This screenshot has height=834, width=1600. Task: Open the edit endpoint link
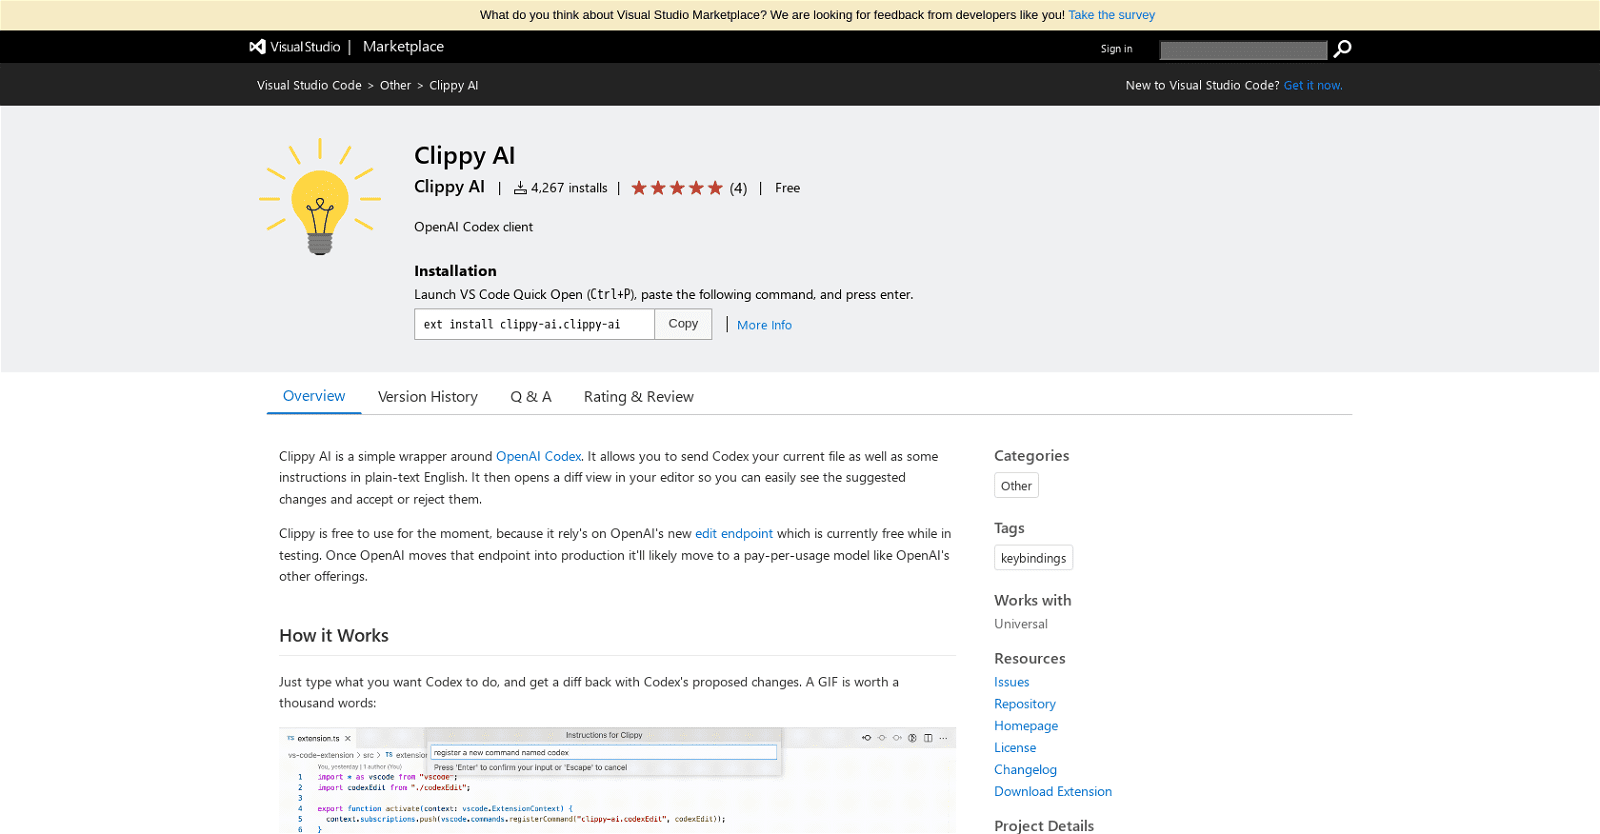(x=734, y=534)
